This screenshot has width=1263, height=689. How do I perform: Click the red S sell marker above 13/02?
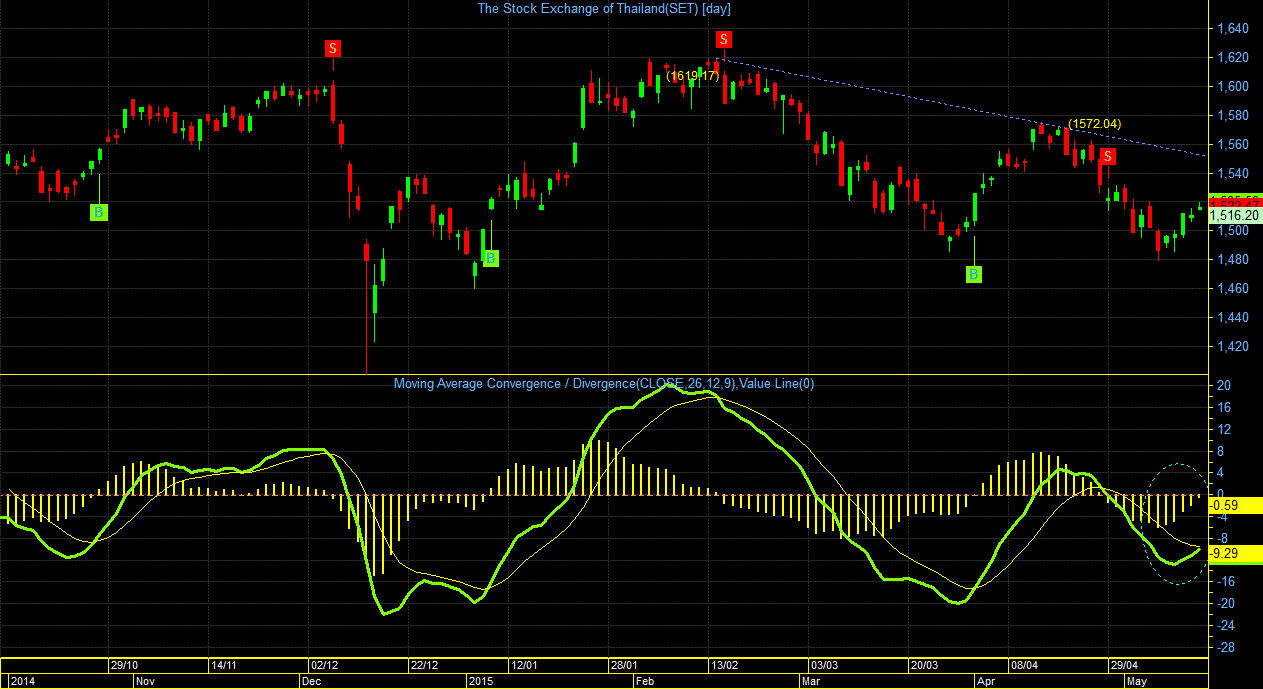click(724, 39)
